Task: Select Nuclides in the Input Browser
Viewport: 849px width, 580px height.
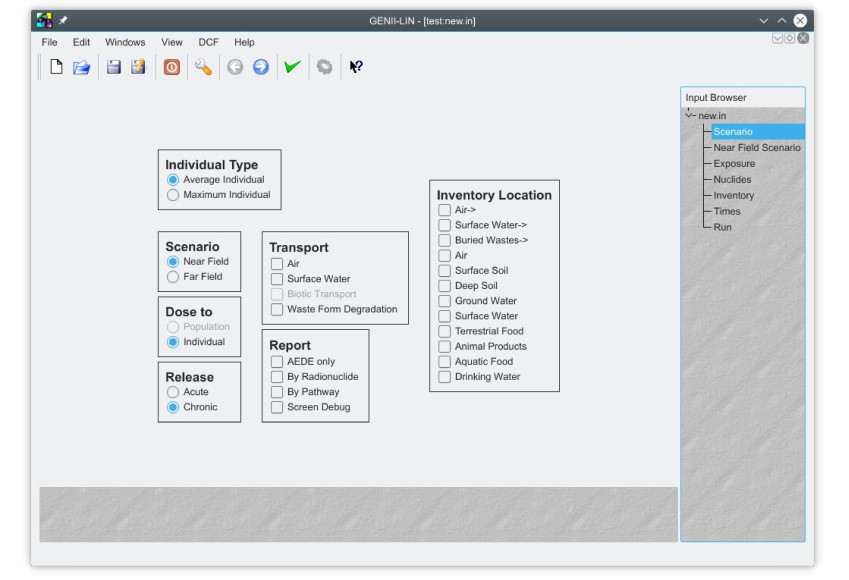Action: (x=732, y=180)
